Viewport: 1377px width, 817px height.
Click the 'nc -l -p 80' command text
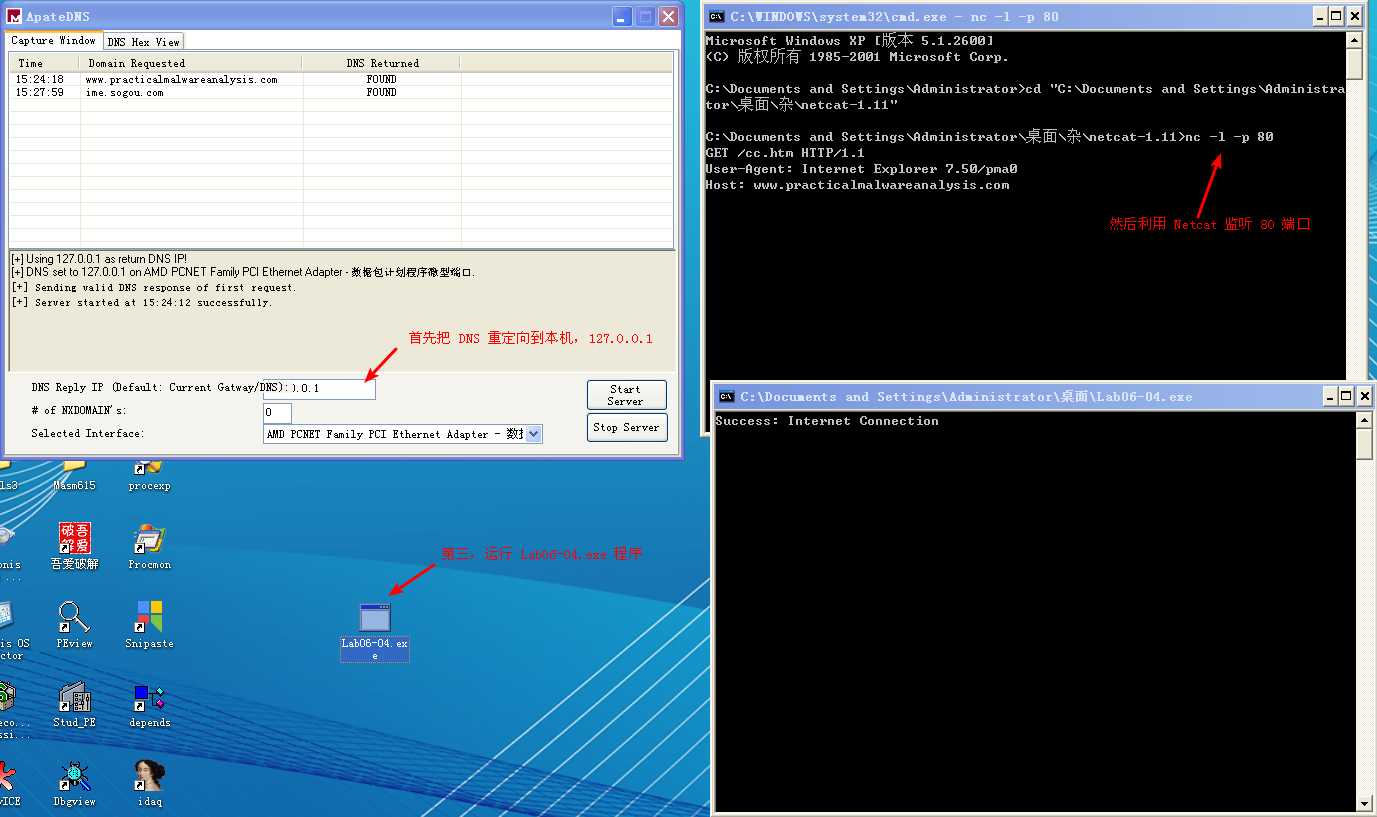(x=1229, y=137)
